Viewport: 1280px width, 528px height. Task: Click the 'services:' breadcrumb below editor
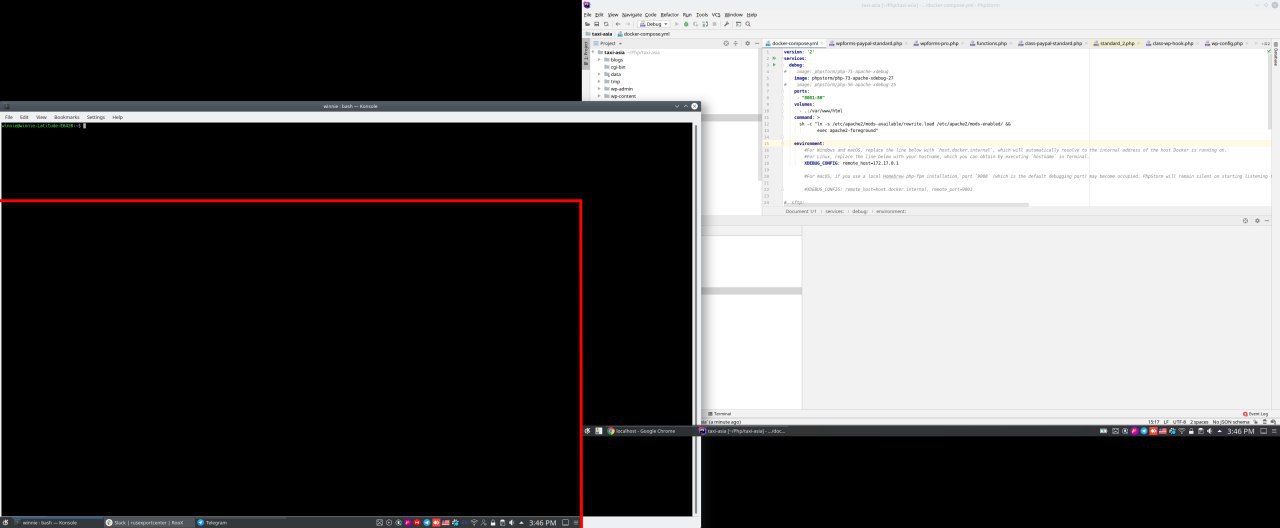coord(834,211)
